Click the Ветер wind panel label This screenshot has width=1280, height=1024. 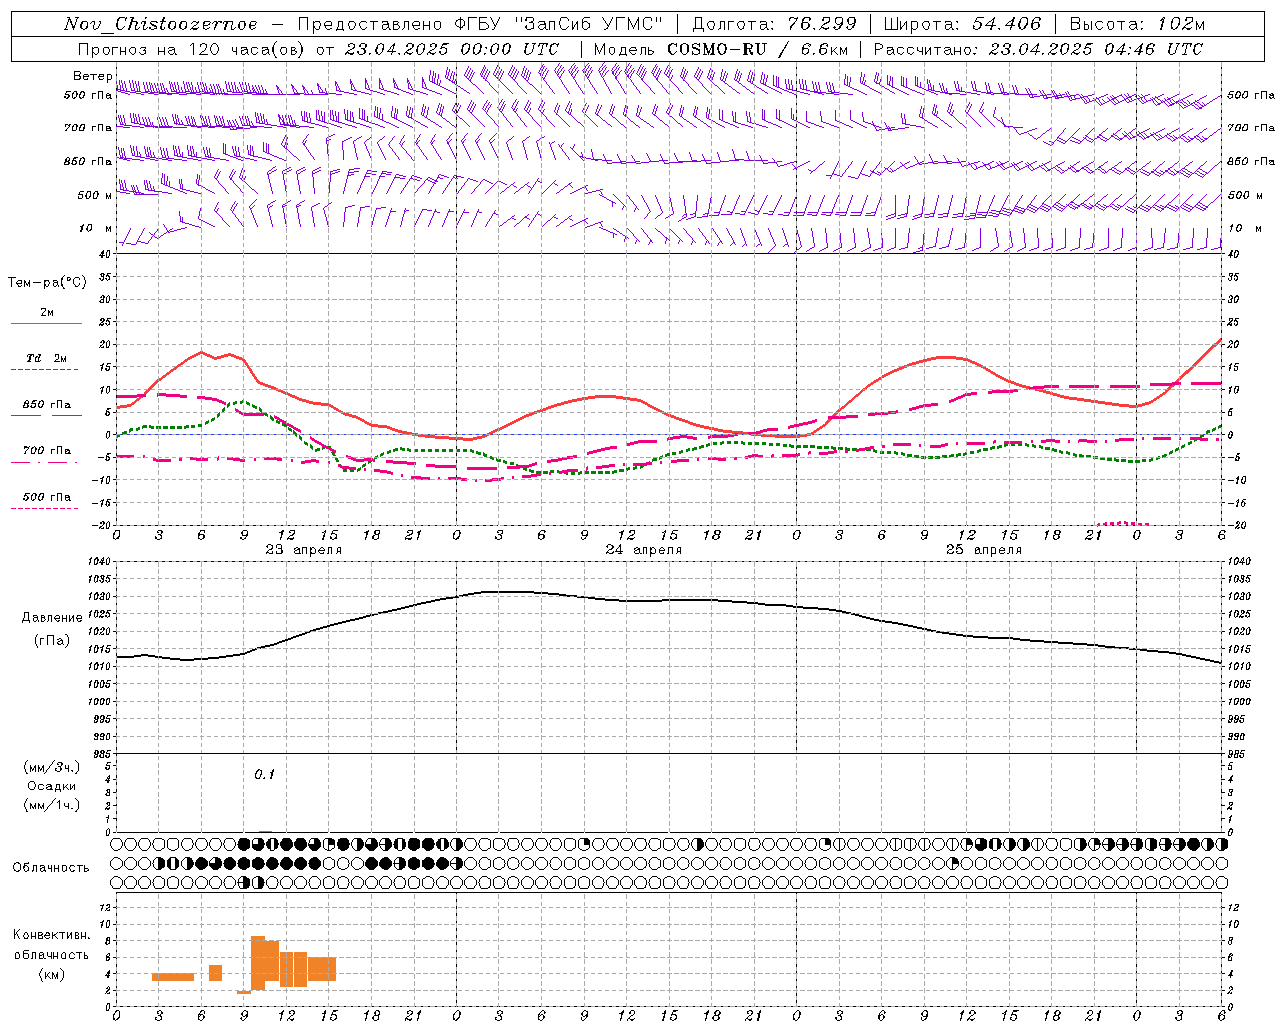pyautogui.click(x=92, y=76)
